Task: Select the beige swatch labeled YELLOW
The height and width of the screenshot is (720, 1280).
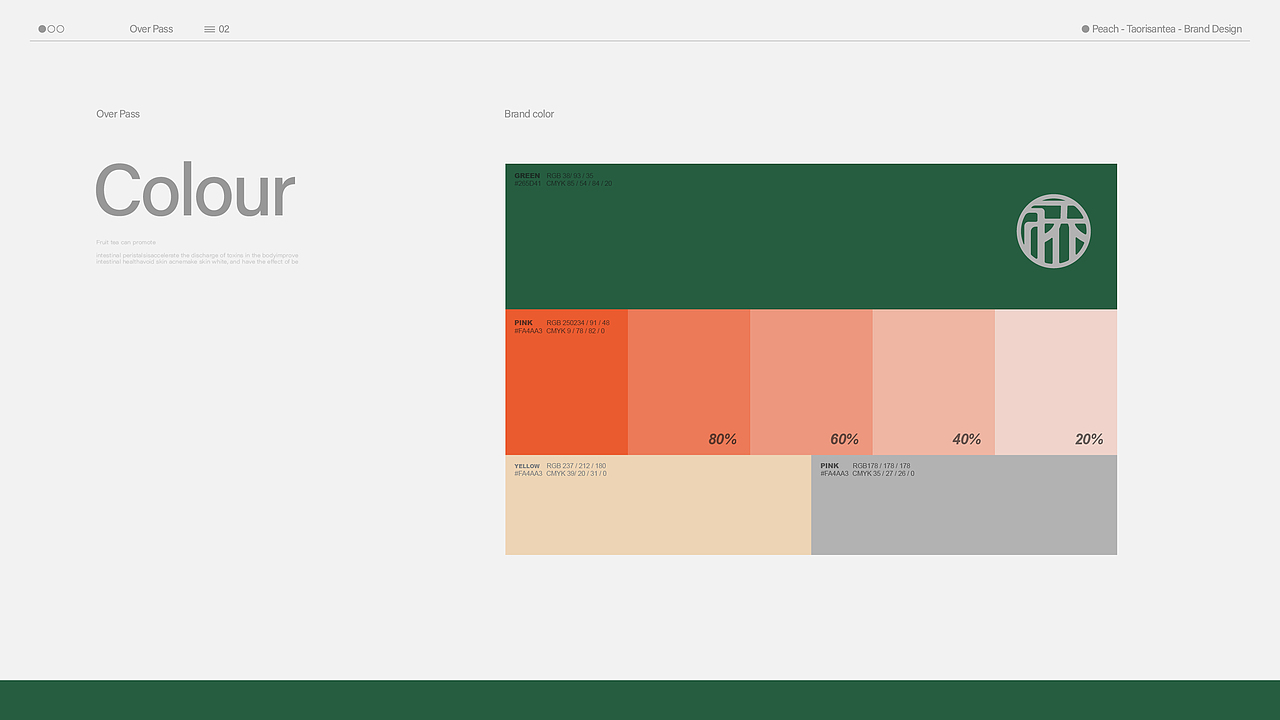Action: (658, 505)
